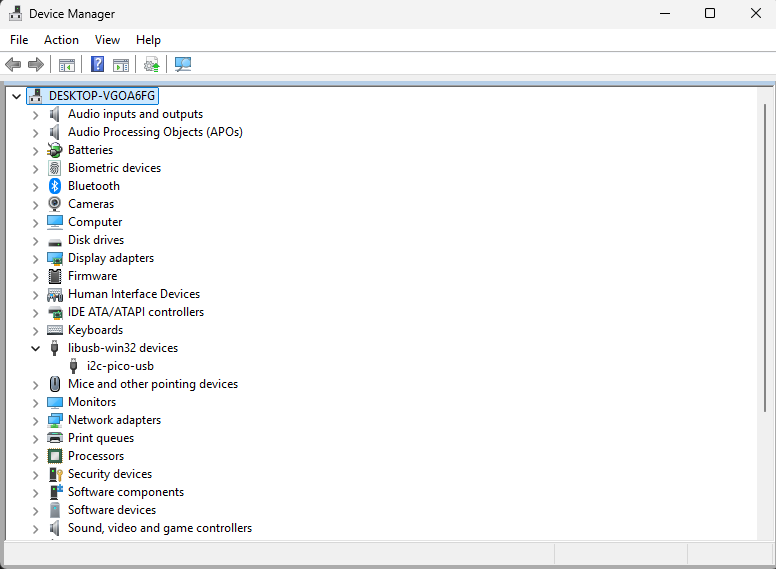This screenshot has width=776, height=569.
Task: Select the Software devices label
Action: click(x=112, y=510)
